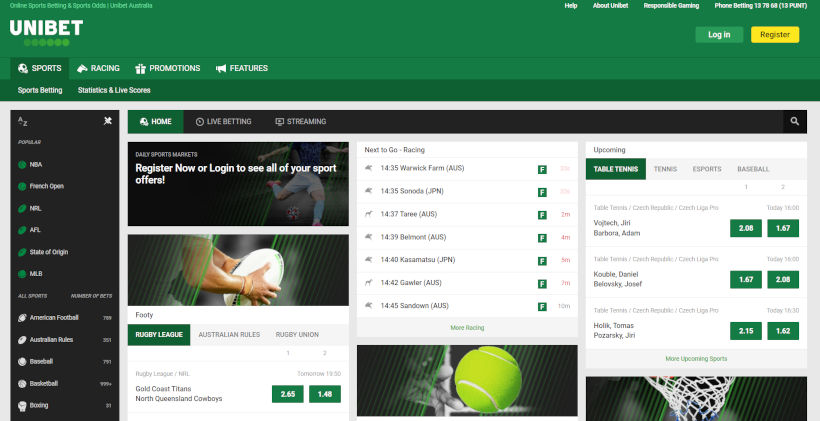Bet on Gold Coast Titans at 2.65

point(288,394)
